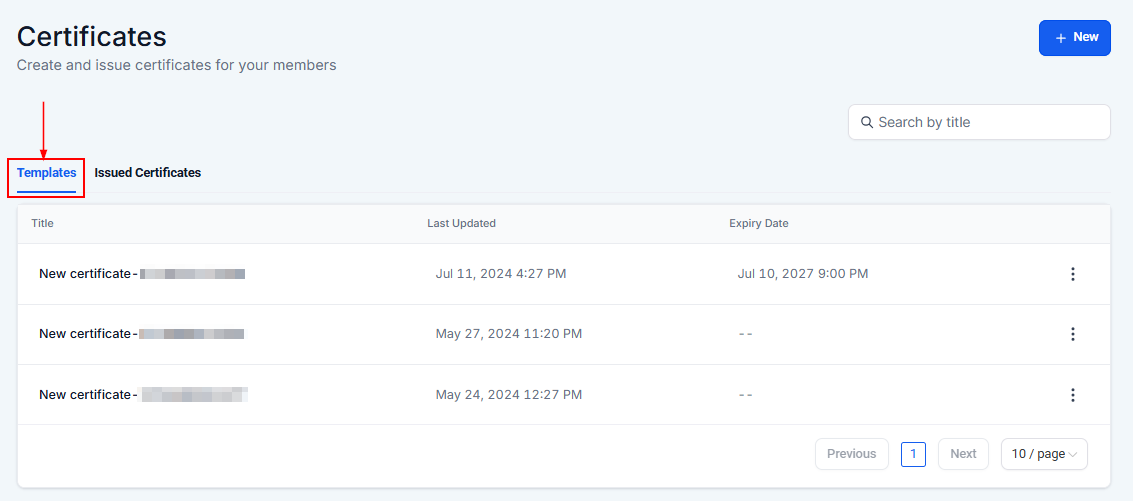Open the Issued Certificates tab
1133x501 pixels.
coord(148,173)
